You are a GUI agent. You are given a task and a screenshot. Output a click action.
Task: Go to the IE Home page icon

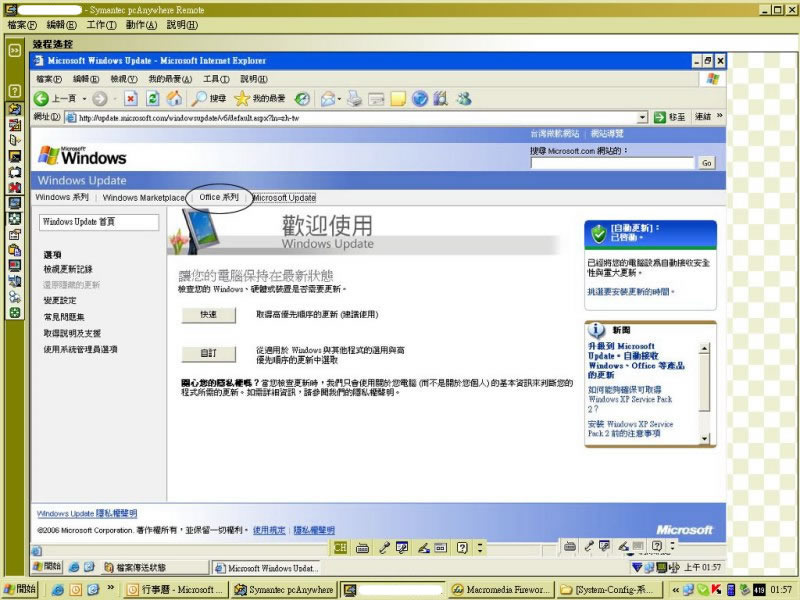pyautogui.click(x=174, y=98)
